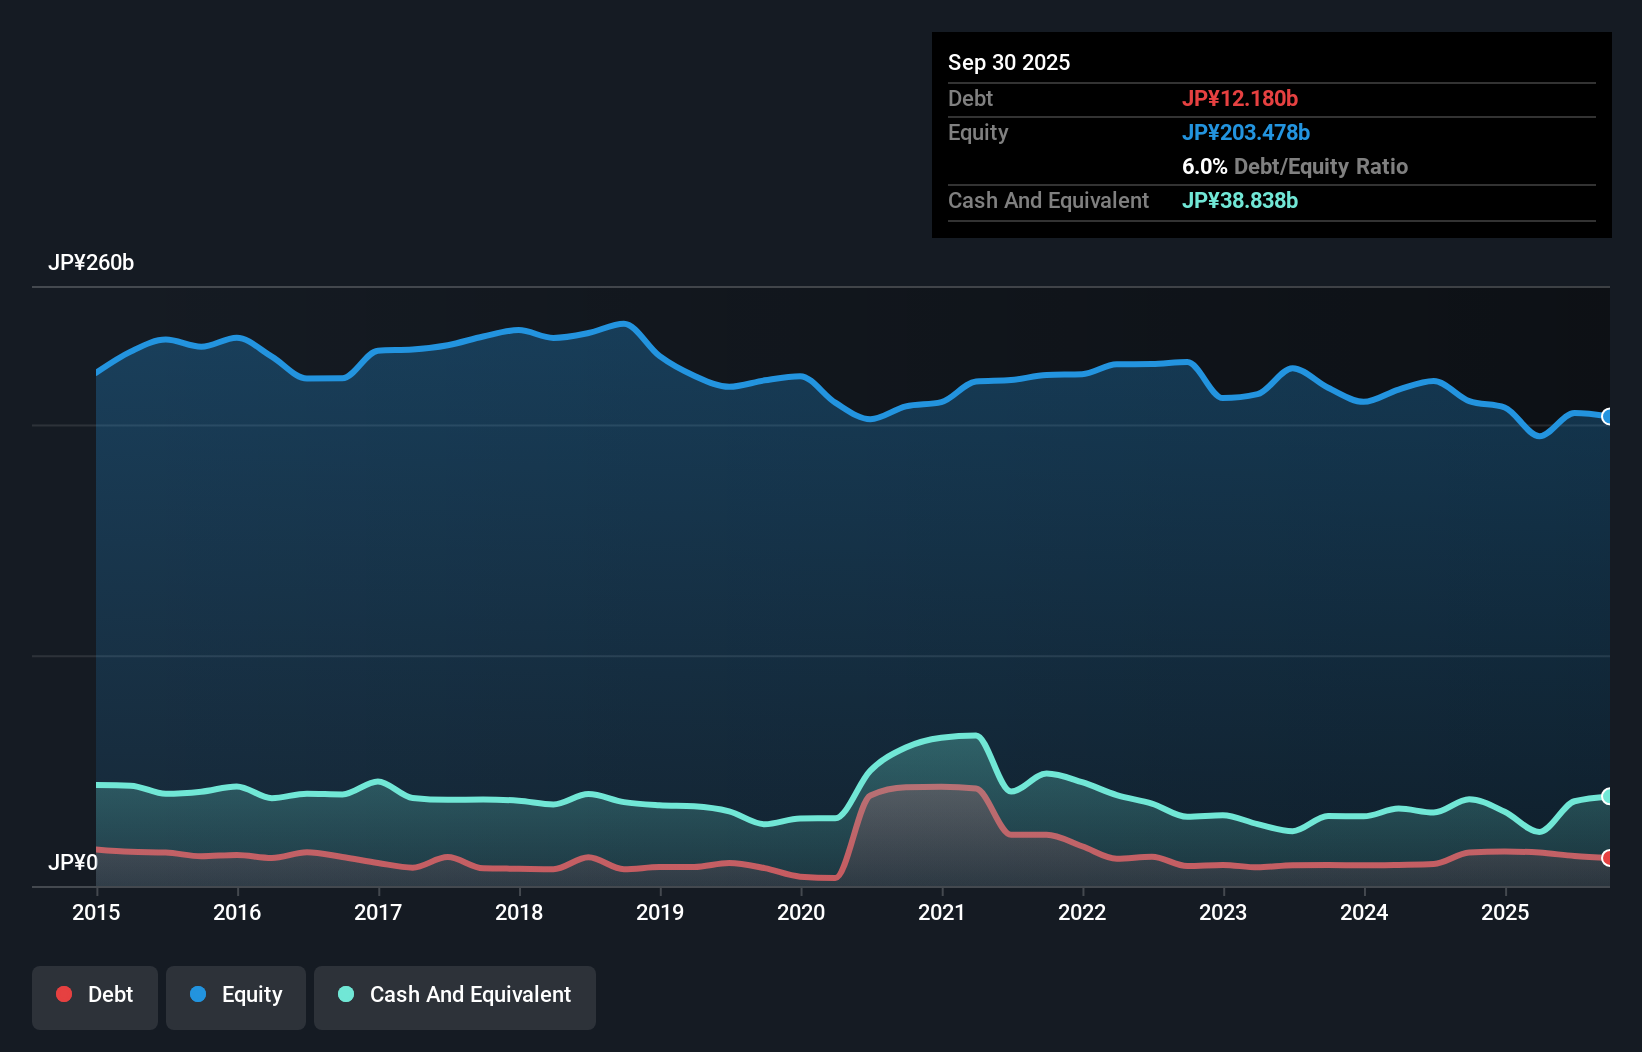Click the teal Cash And Equivalent dot icon
This screenshot has height=1052, width=1642.
point(345,994)
